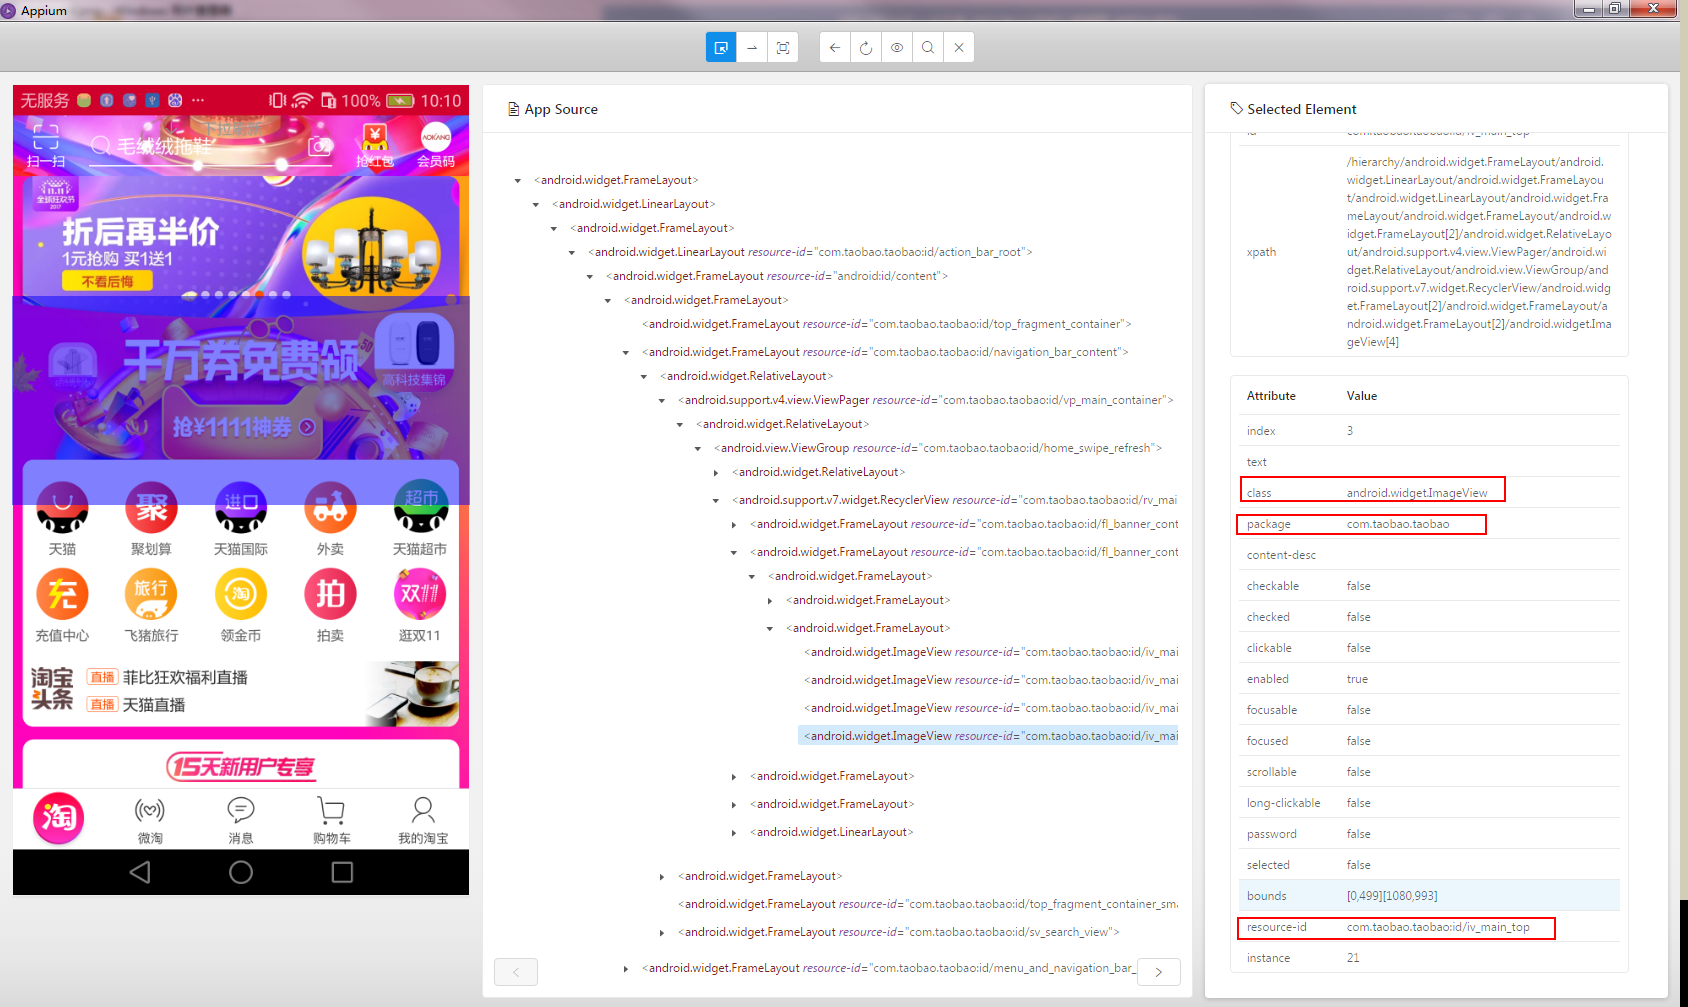The height and width of the screenshot is (1007, 1688).
Task: Collapse the rv_main RecyclerView node
Action: point(715,501)
